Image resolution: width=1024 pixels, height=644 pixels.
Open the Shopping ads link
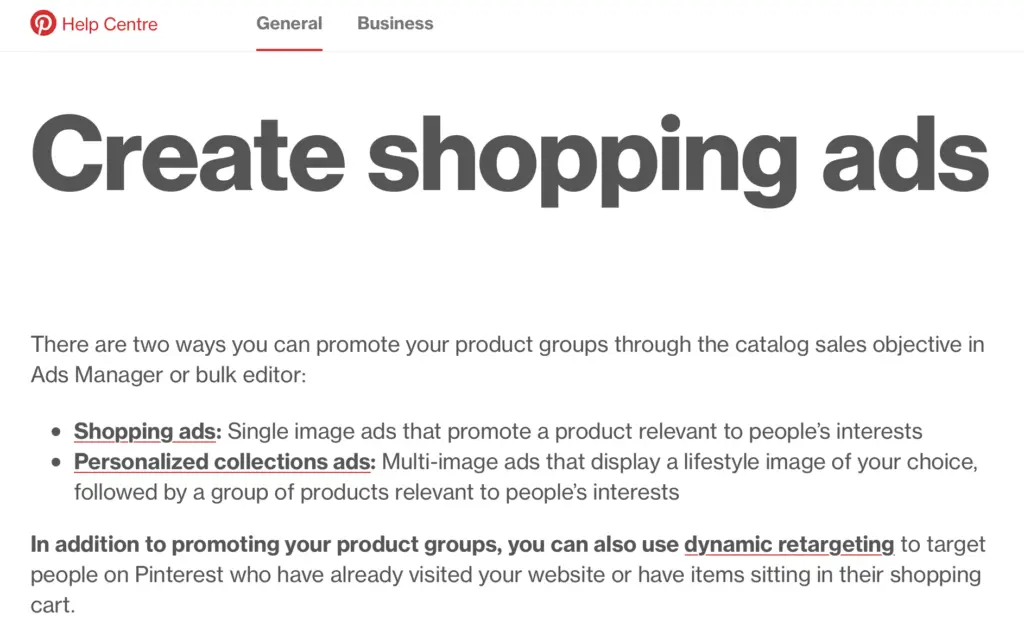pyautogui.click(x=144, y=432)
